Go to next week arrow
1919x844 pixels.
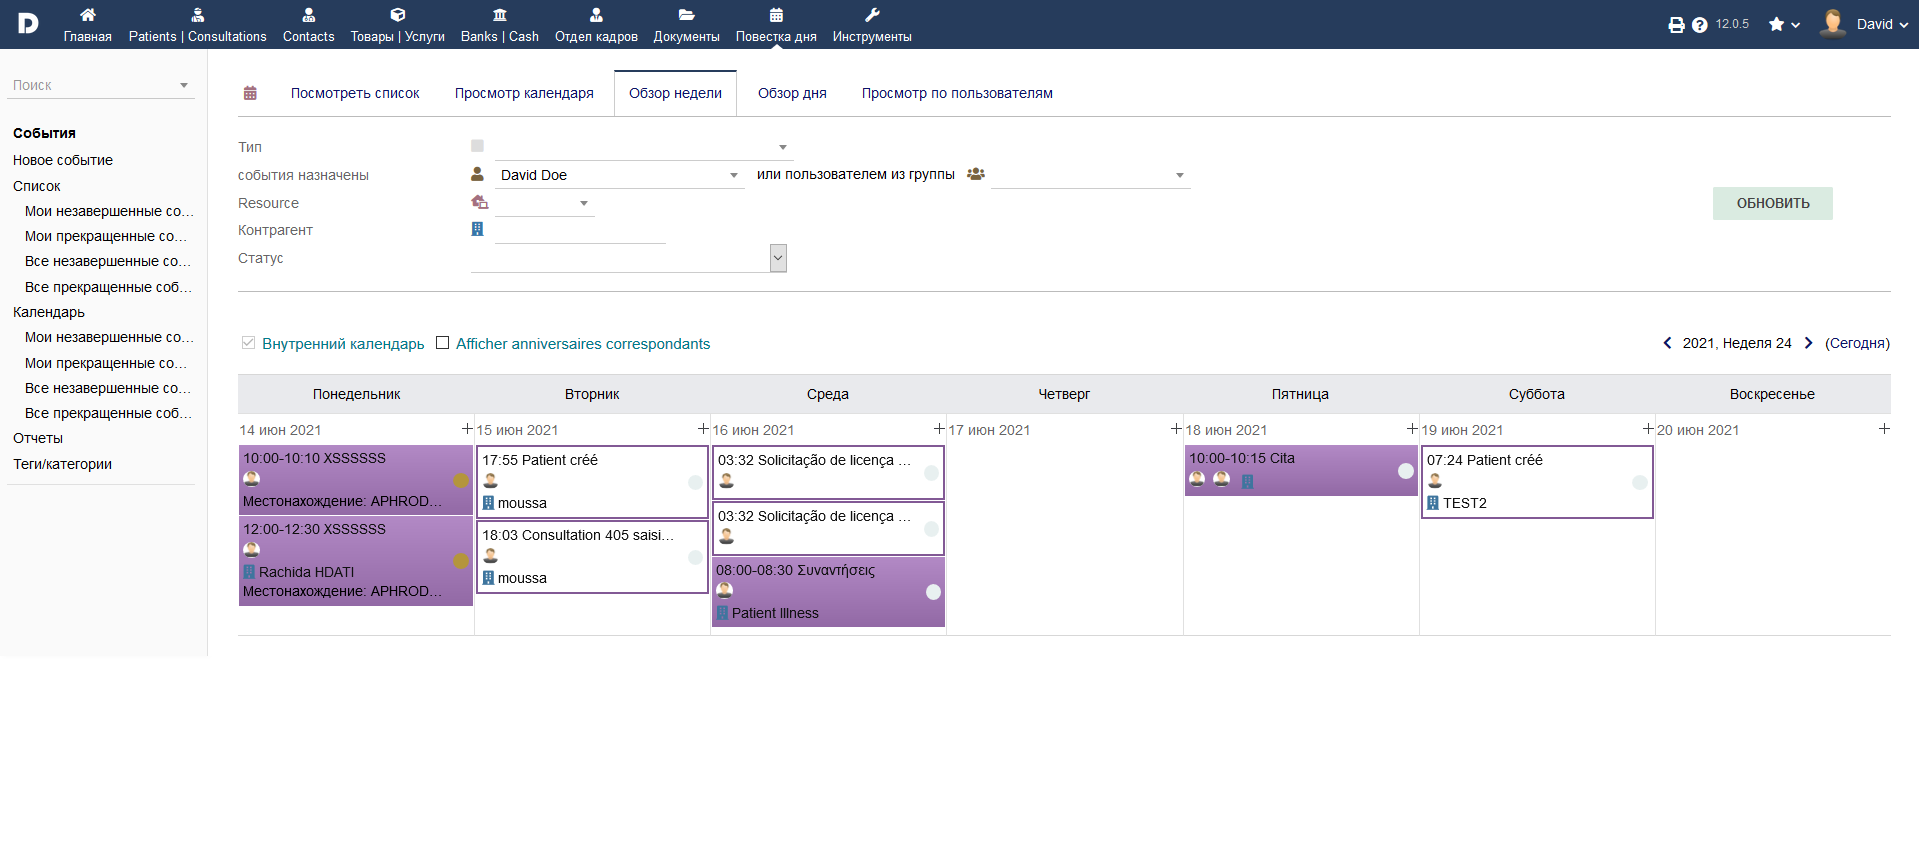(1808, 343)
